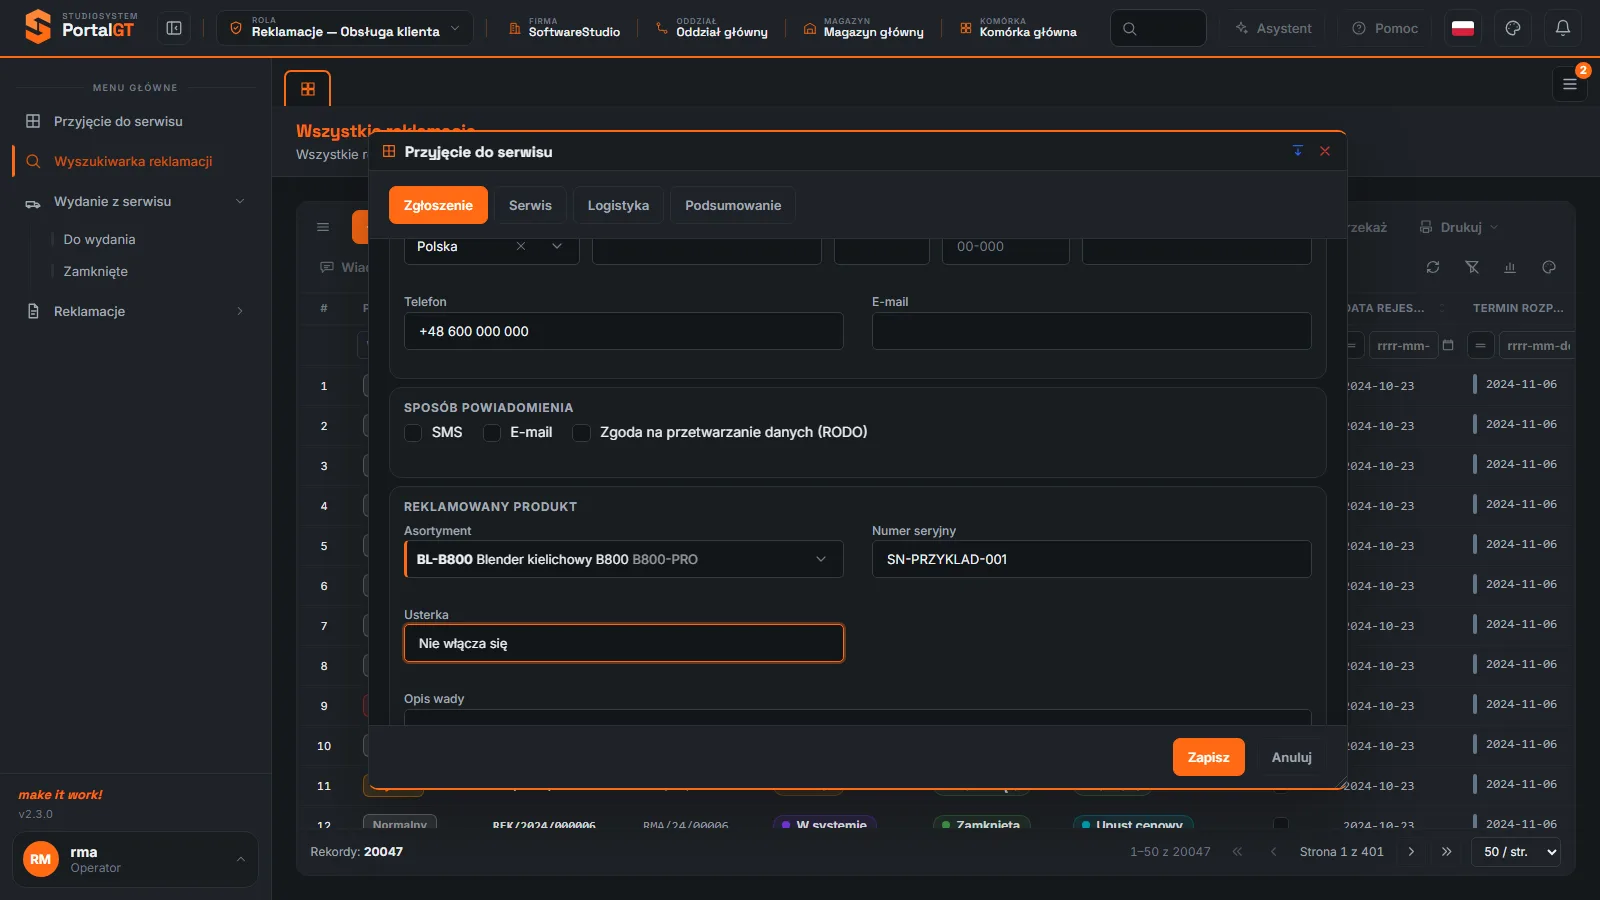Open Do wydania submenu item

[99, 239]
